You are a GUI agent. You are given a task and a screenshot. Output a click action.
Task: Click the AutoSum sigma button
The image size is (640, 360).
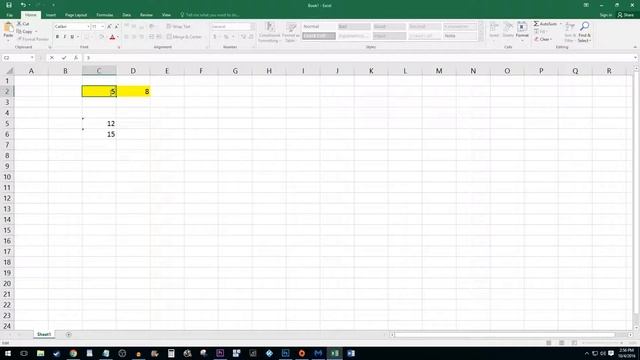coord(545,24)
